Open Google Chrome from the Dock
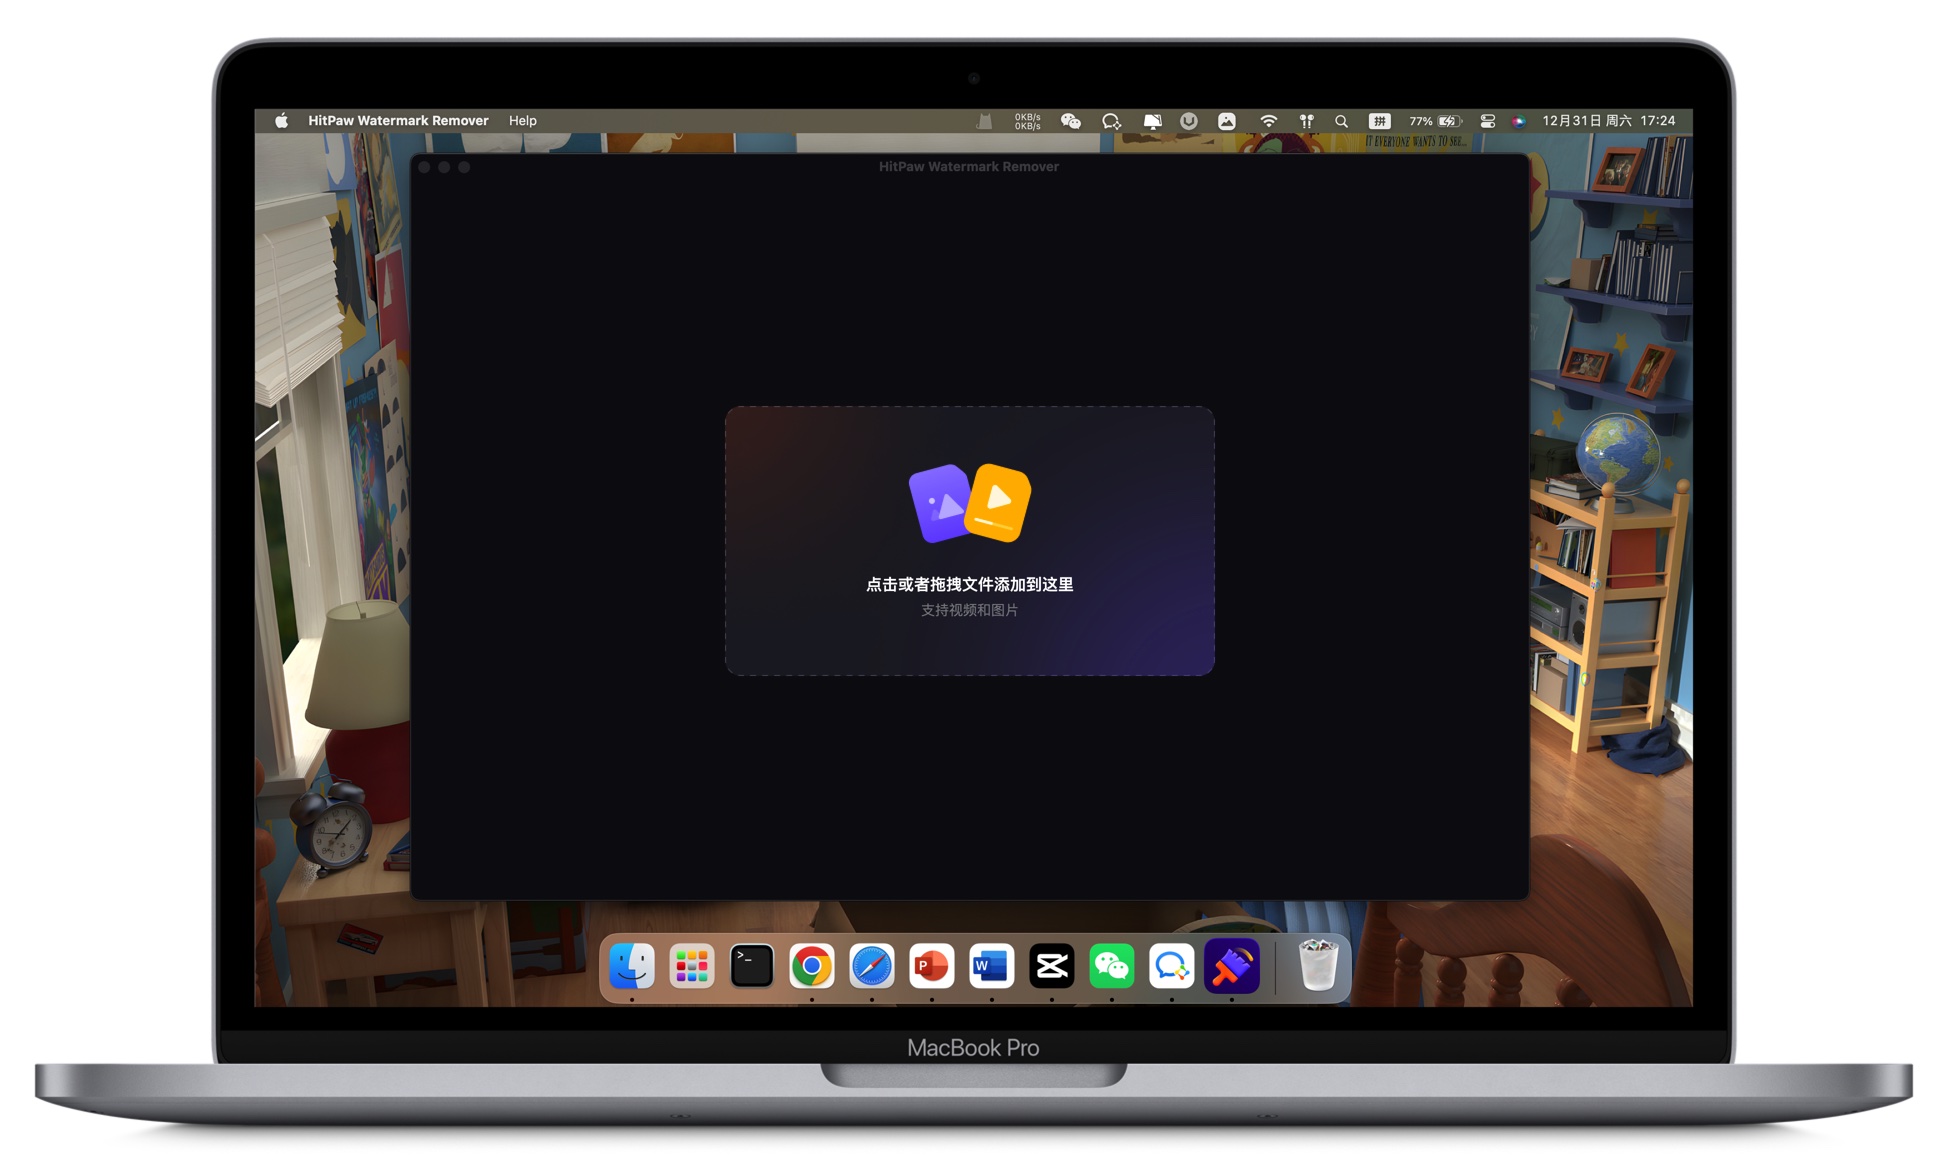Viewport: 1950px width, 1170px height. pyautogui.click(x=812, y=966)
